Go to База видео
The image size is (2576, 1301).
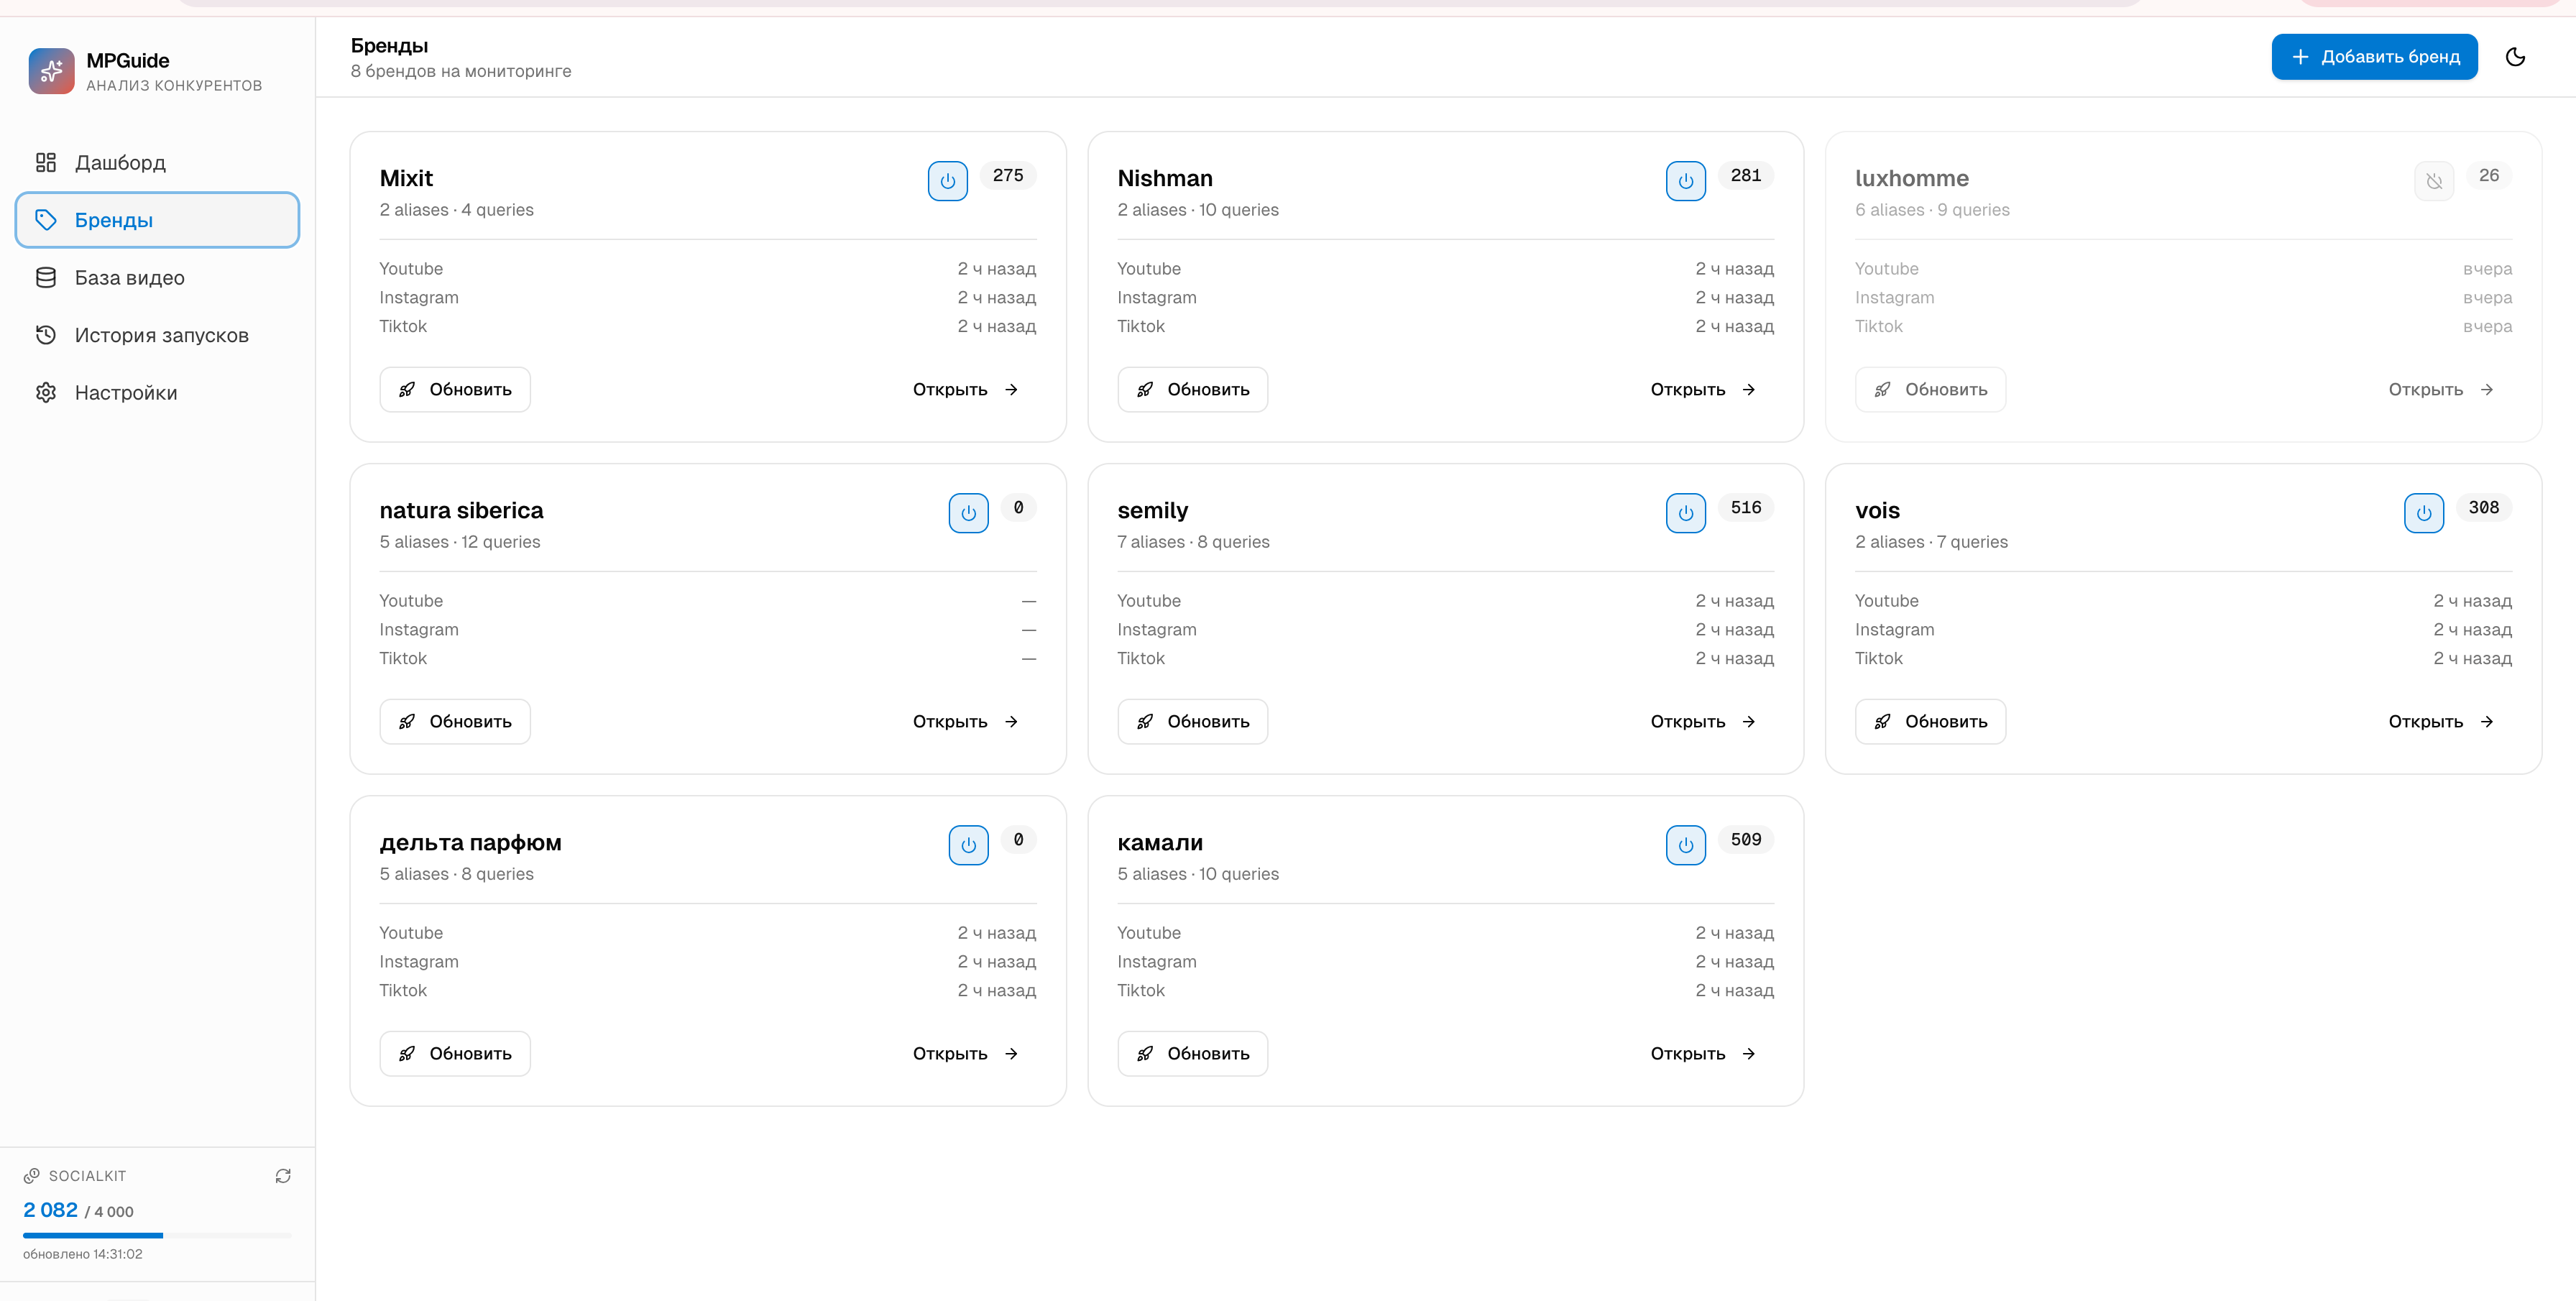(x=157, y=278)
